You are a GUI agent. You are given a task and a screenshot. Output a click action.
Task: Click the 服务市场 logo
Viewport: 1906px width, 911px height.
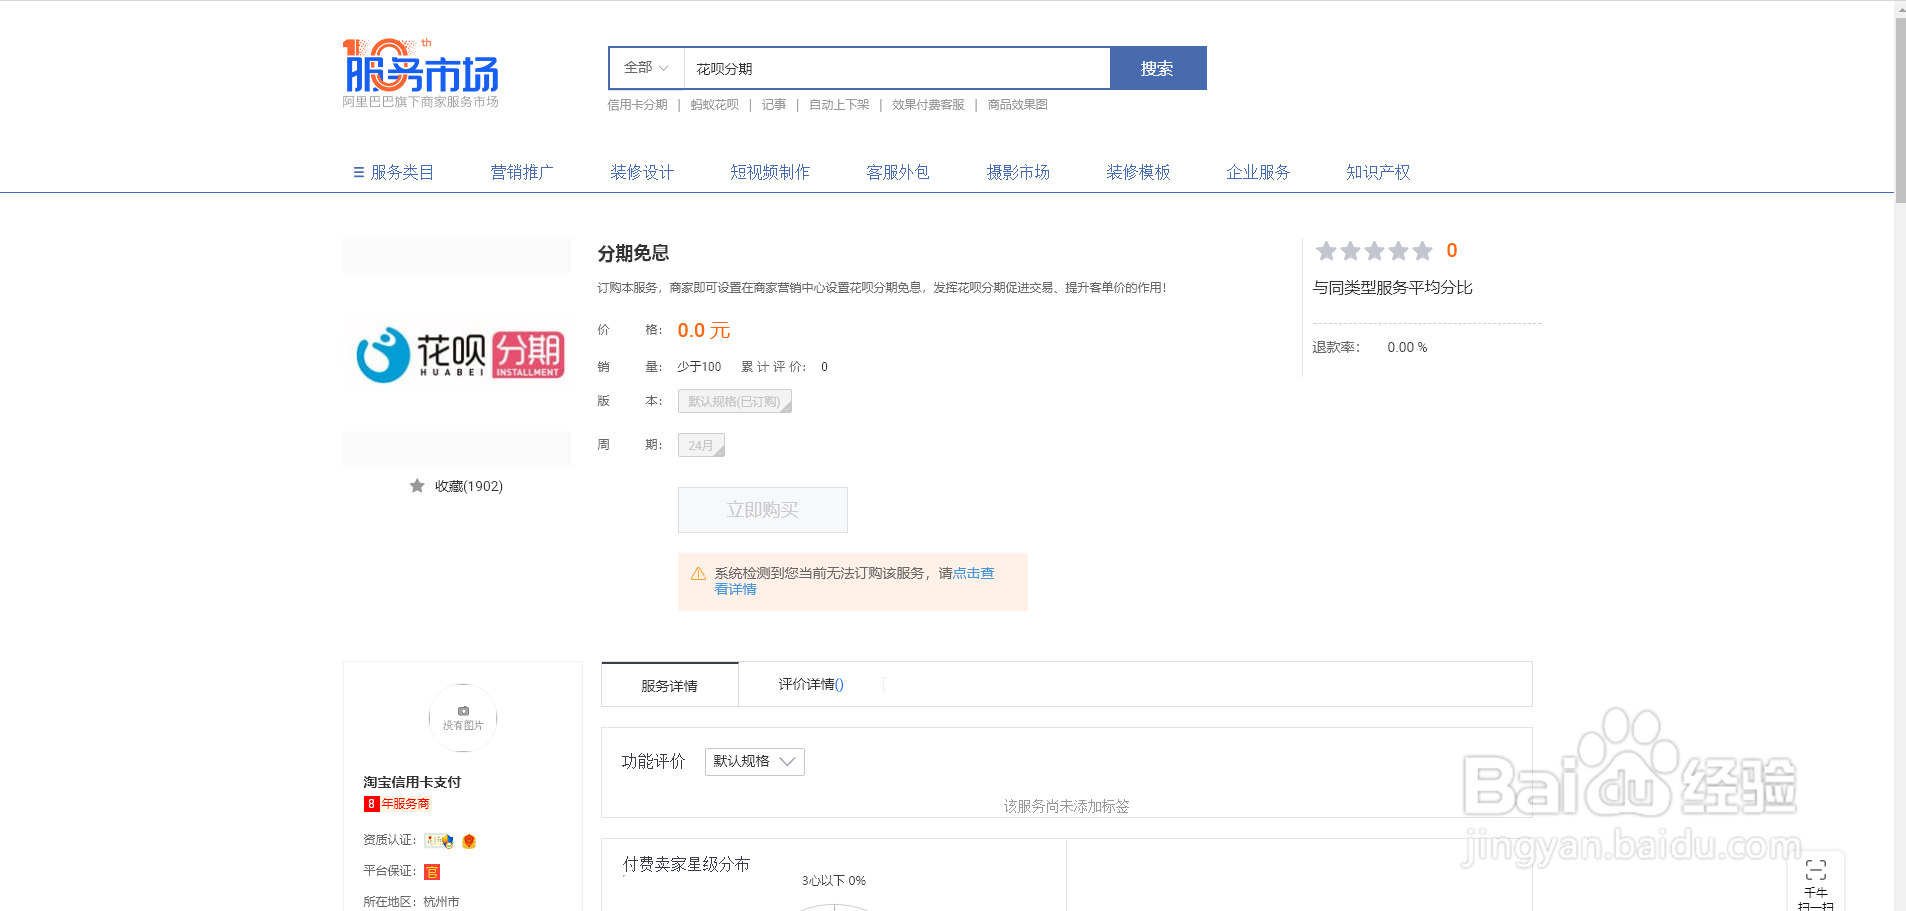tap(420, 73)
